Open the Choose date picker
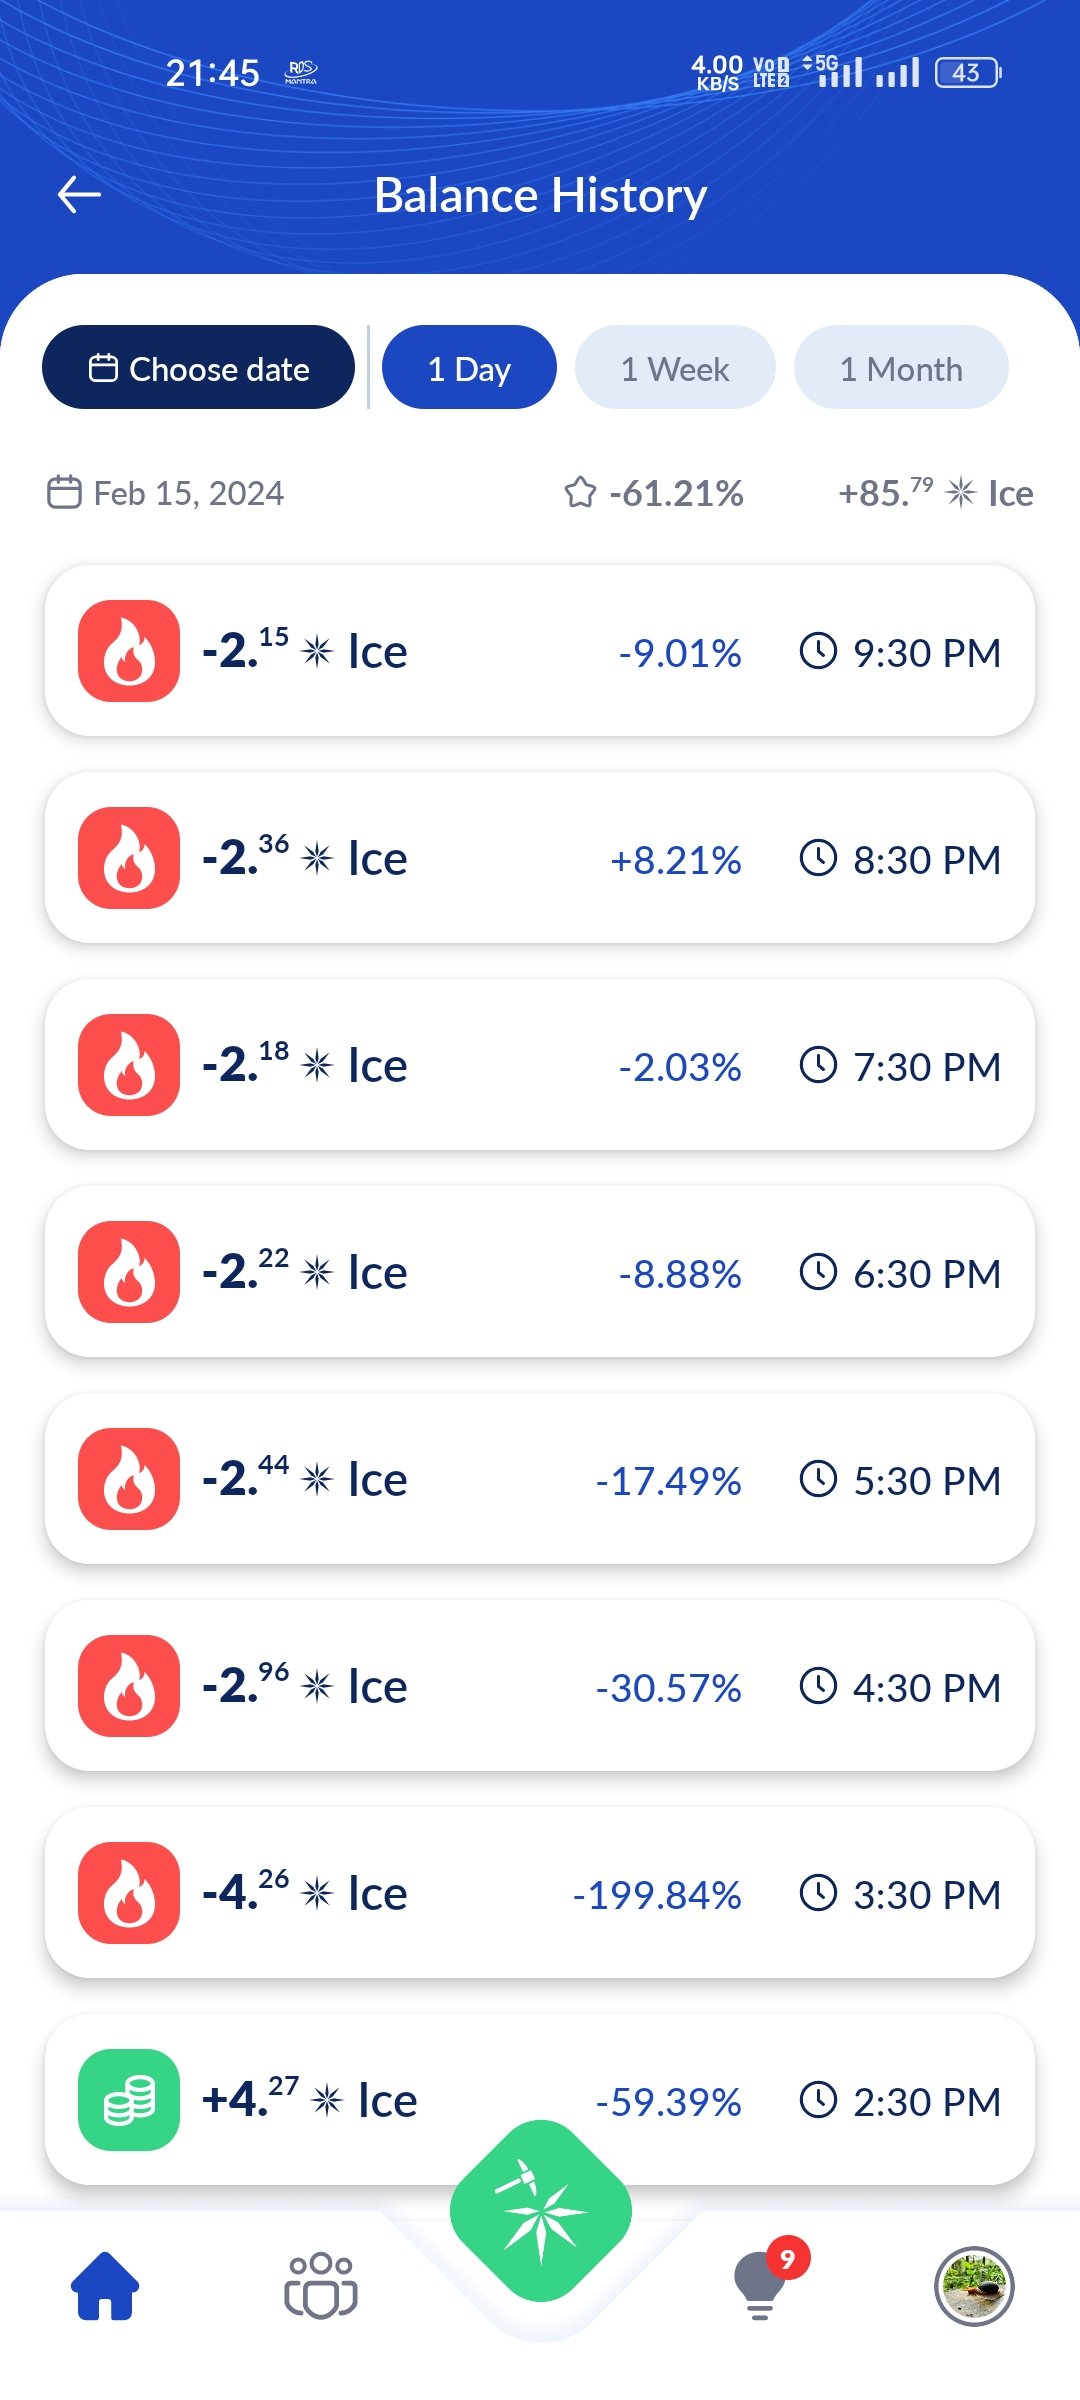This screenshot has width=1080, height=2400. [198, 367]
